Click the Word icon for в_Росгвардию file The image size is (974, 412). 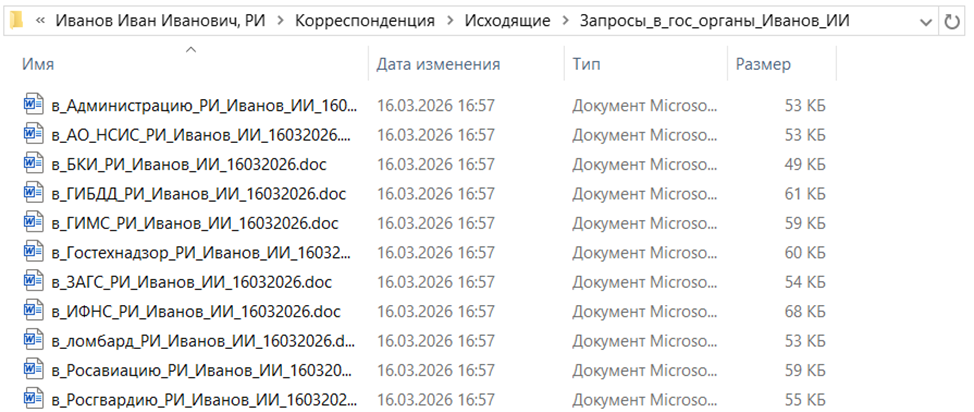click(29, 400)
